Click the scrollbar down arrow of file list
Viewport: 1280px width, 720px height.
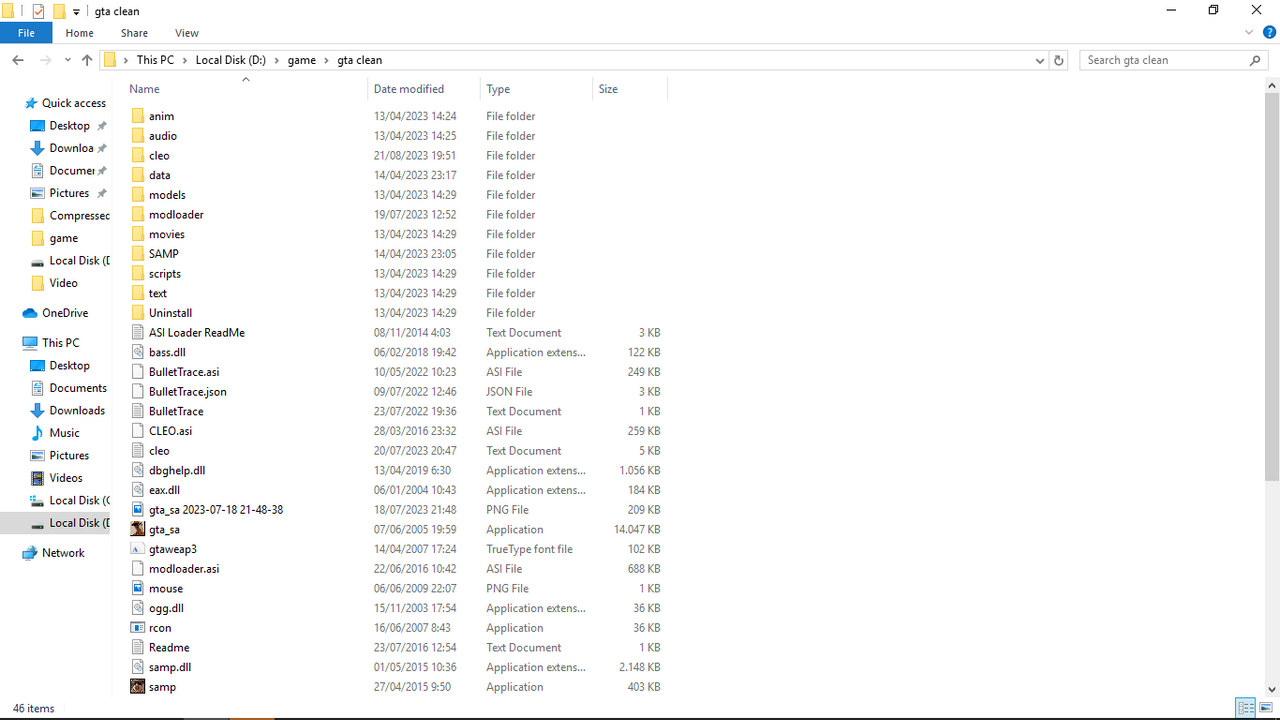point(1272,689)
